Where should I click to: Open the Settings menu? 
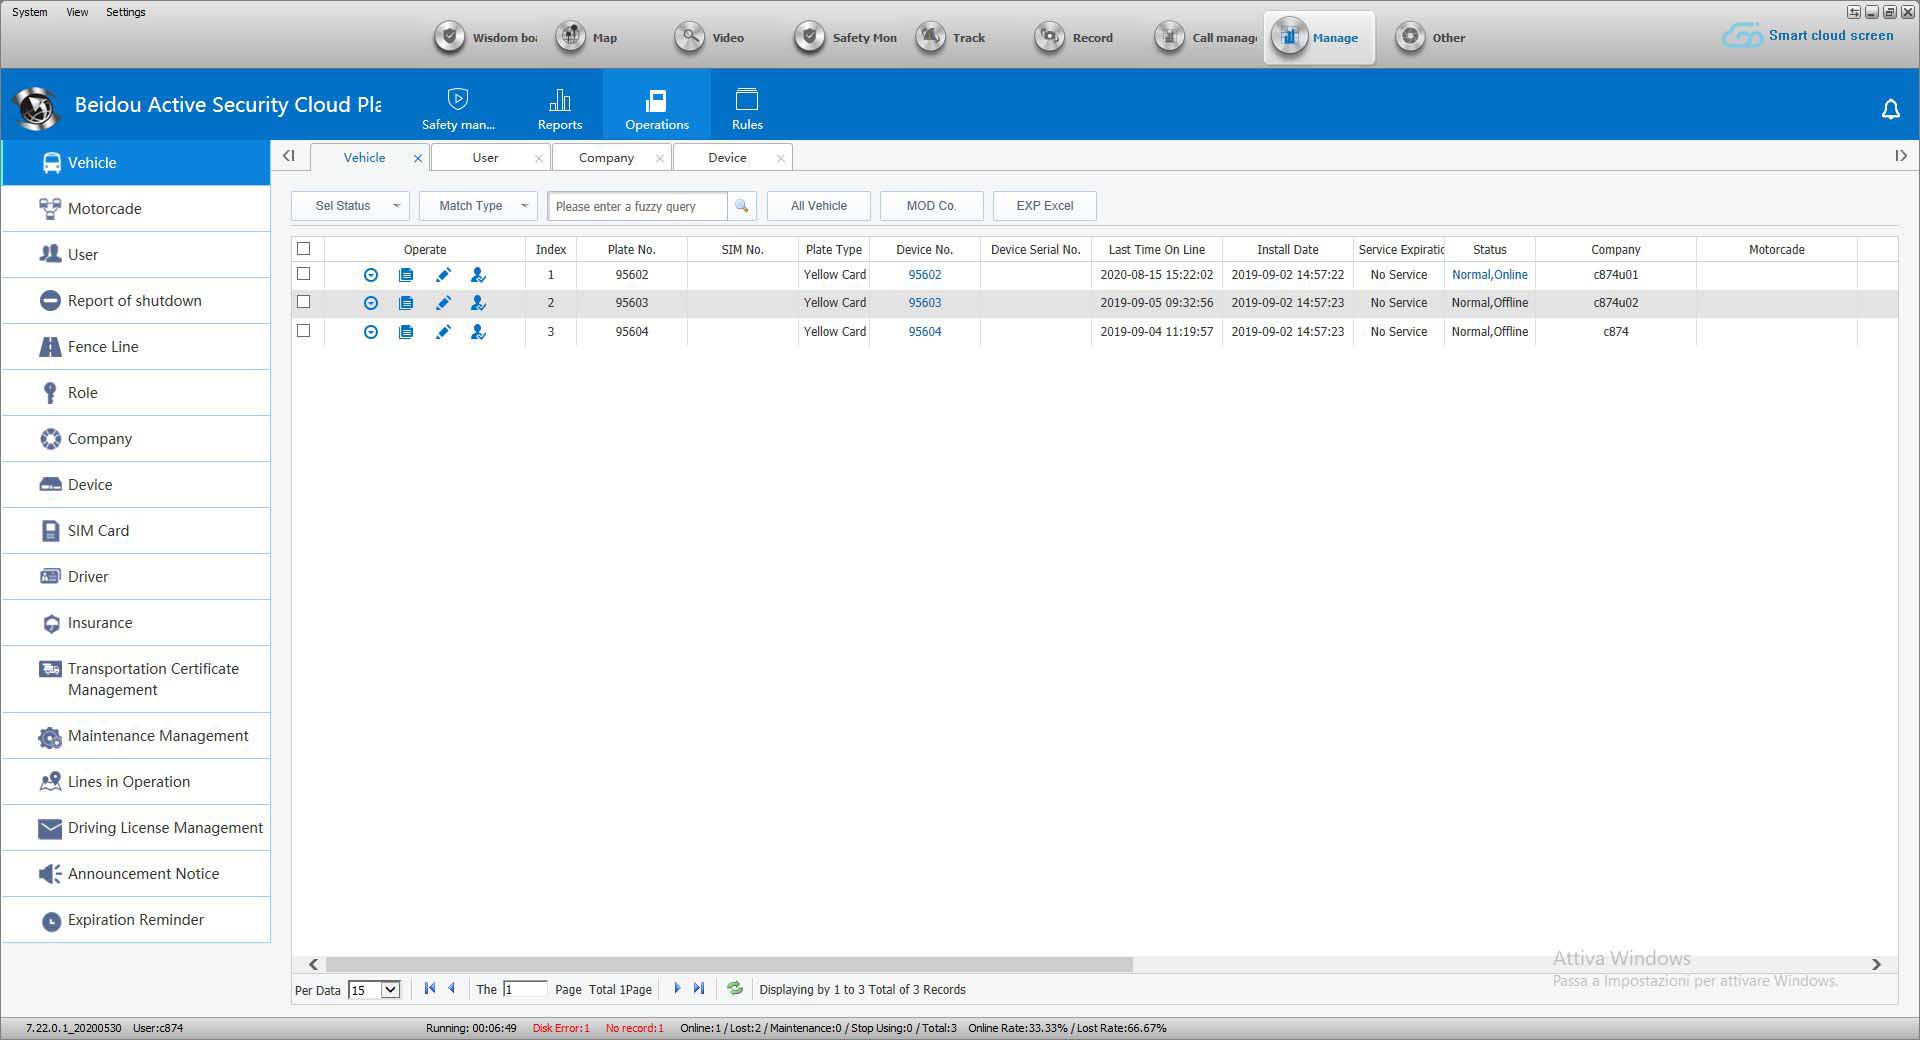125,12
